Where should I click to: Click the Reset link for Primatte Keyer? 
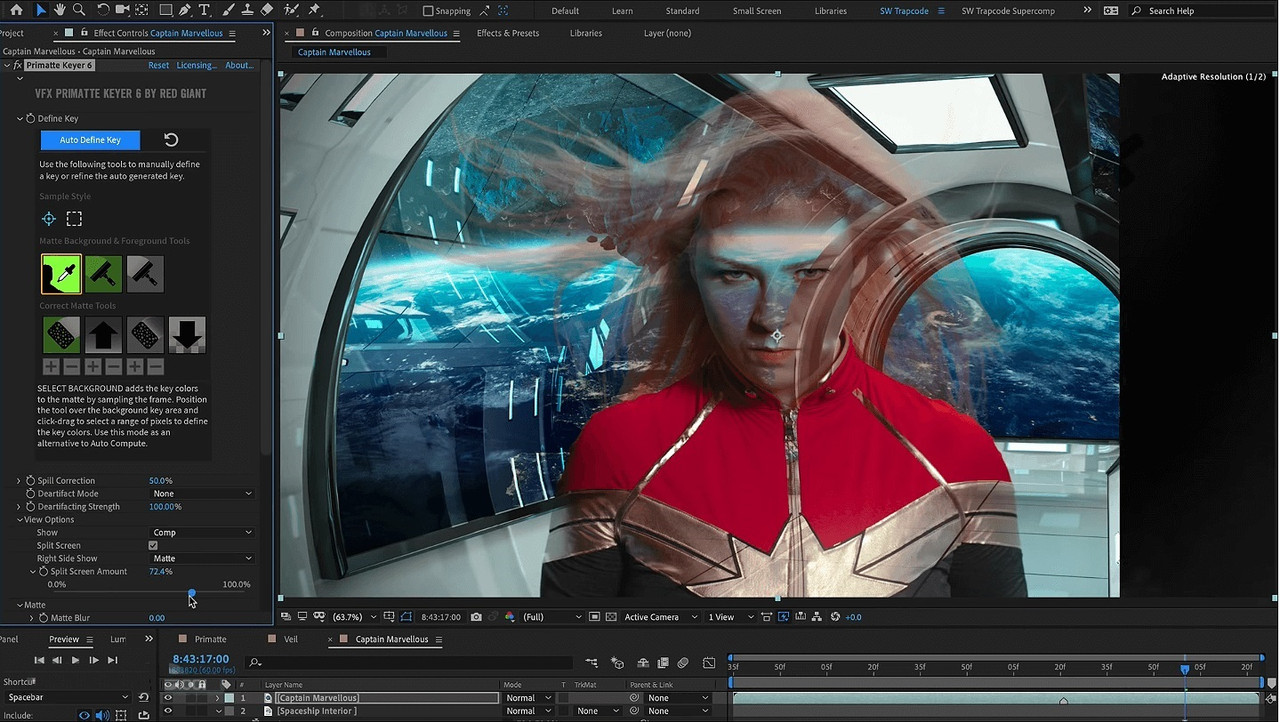158,65
